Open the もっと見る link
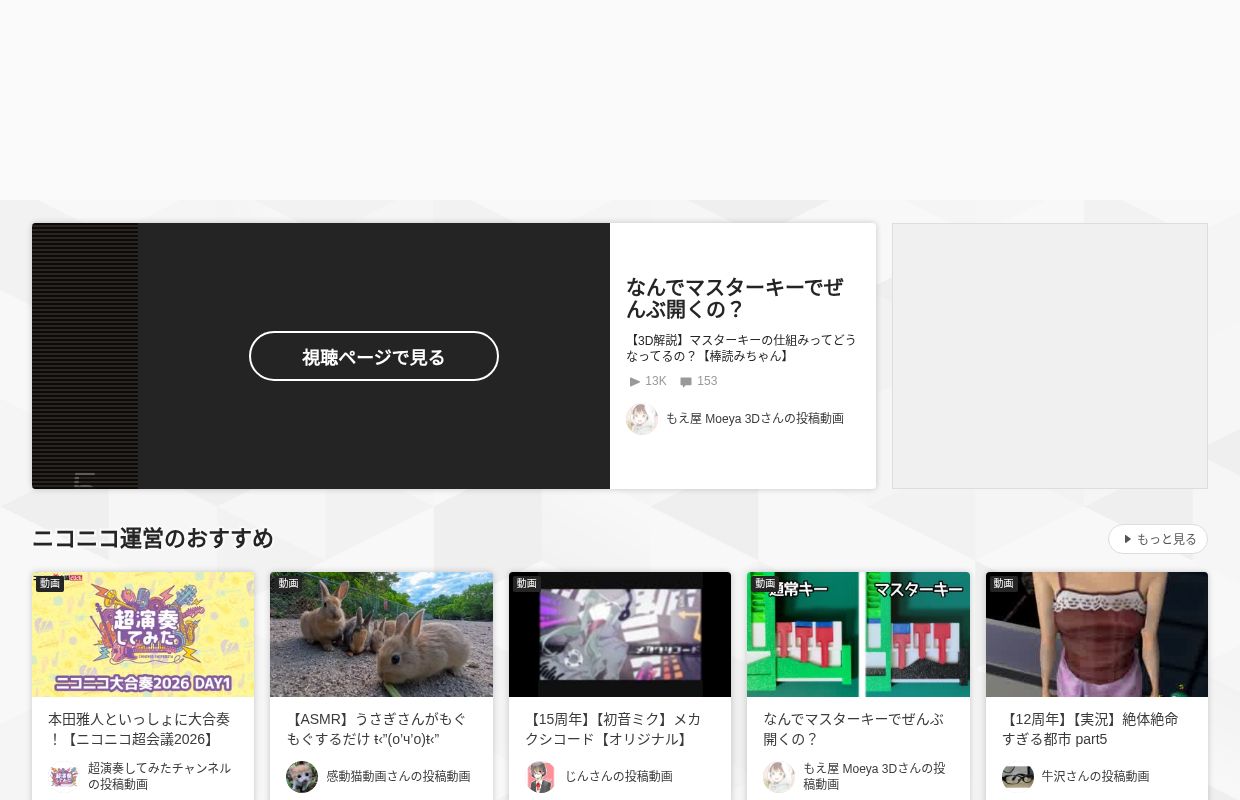This screenshot has height=800, width=1240. click(x=1158, y=539)
